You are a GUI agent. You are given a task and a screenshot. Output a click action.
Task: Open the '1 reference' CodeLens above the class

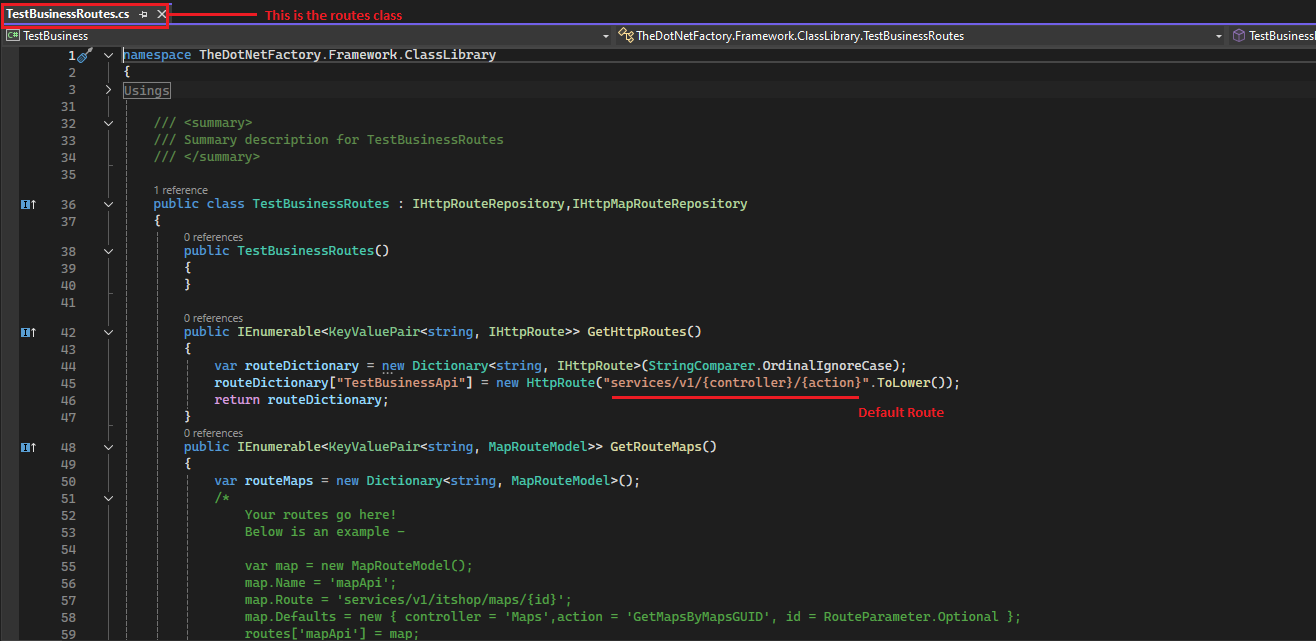(x=181, y=190)
